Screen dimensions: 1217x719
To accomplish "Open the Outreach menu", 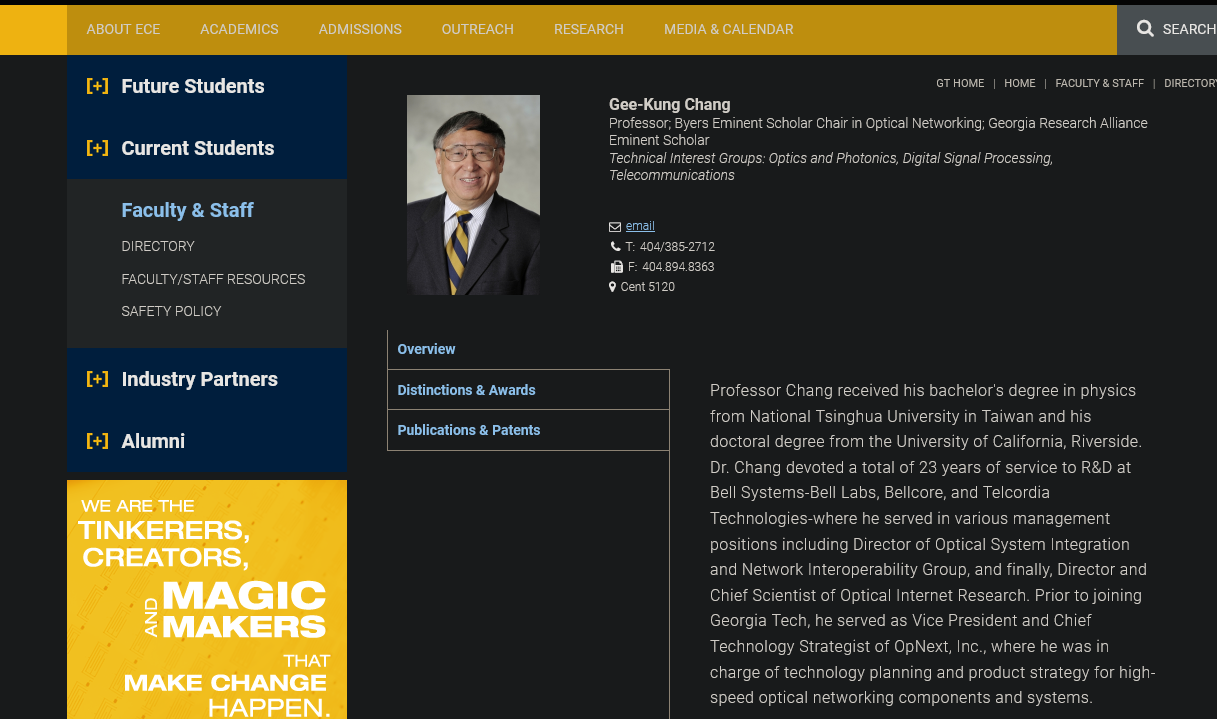I will pos(478,29).
